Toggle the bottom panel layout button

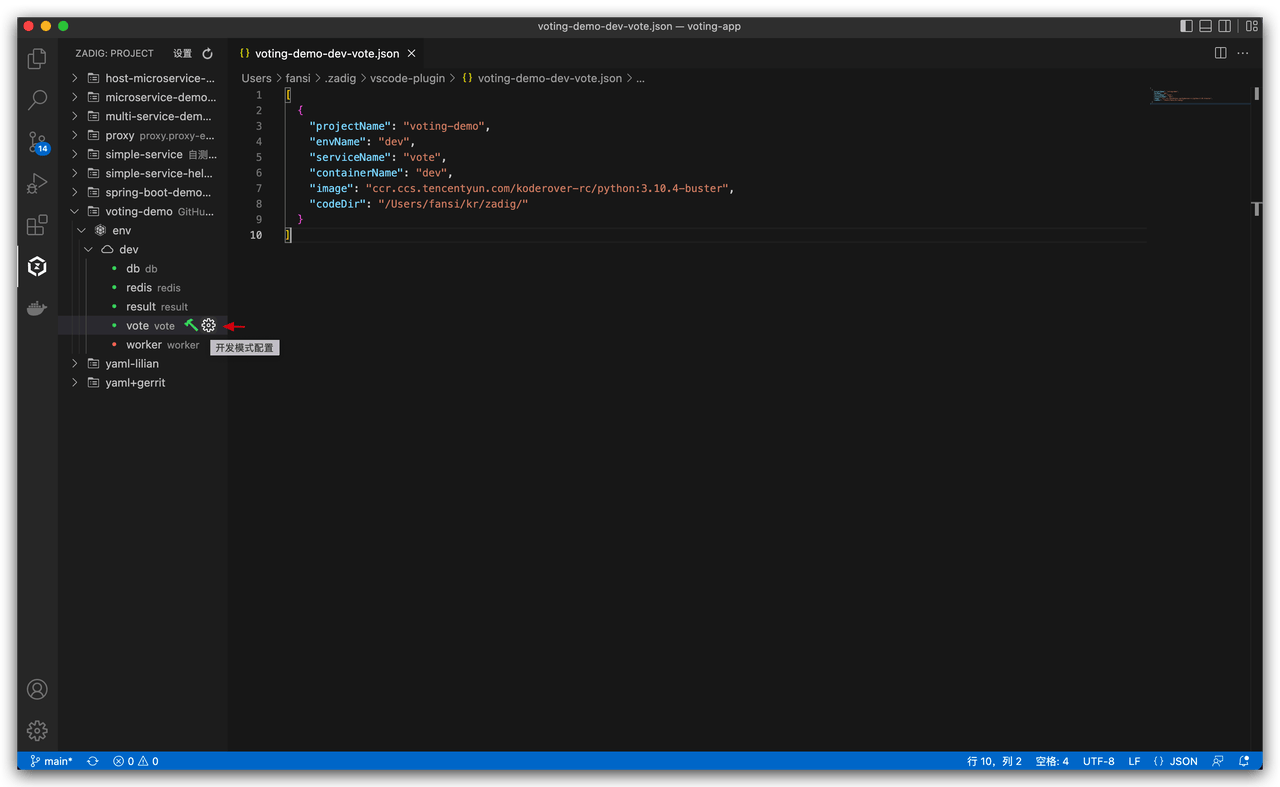point(1206,26)
